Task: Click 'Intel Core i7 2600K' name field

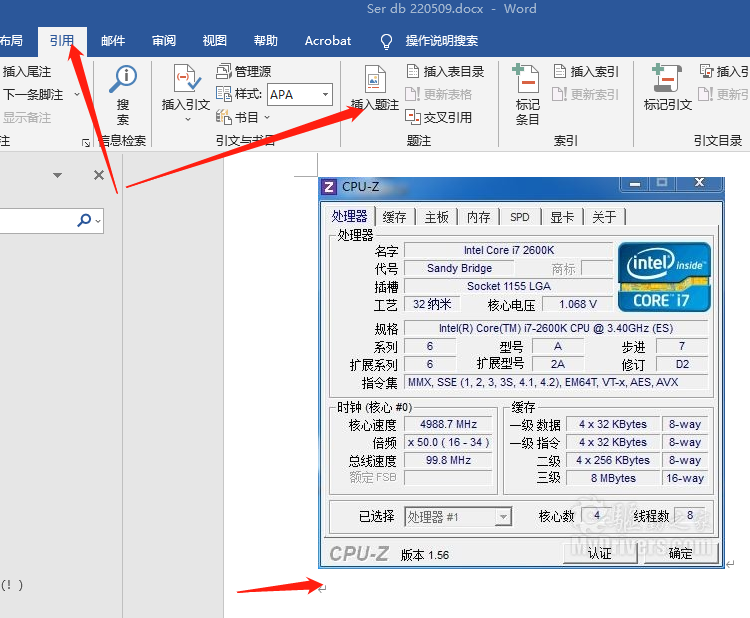Action: click(508, 250)
